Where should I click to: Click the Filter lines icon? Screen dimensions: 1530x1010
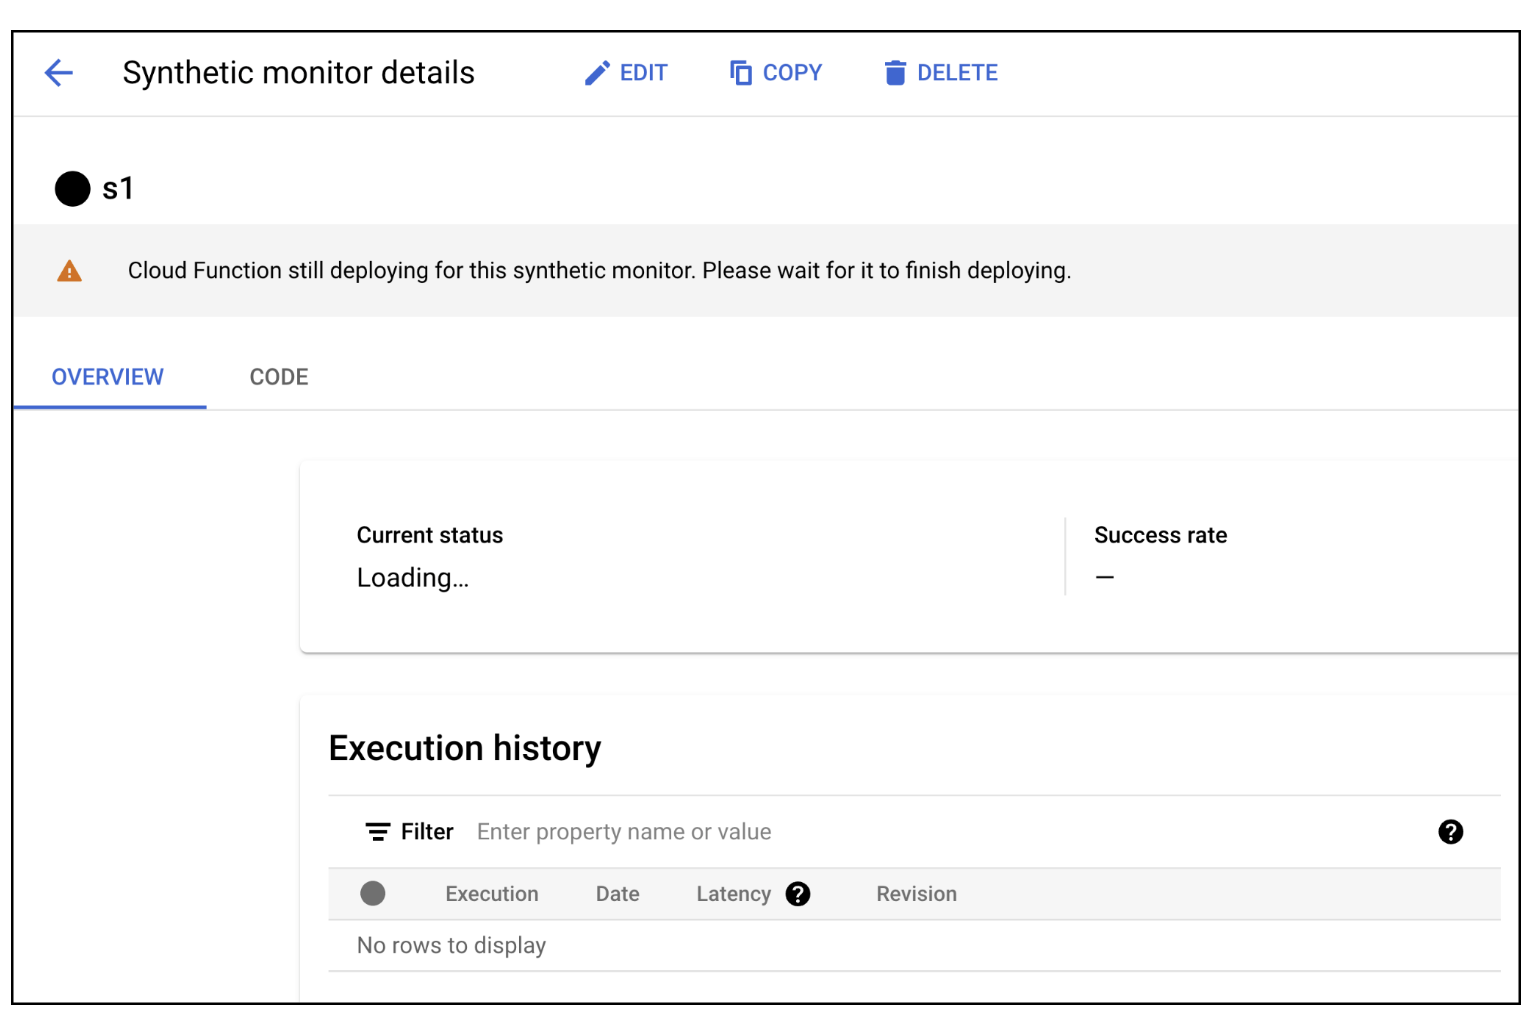377,832
